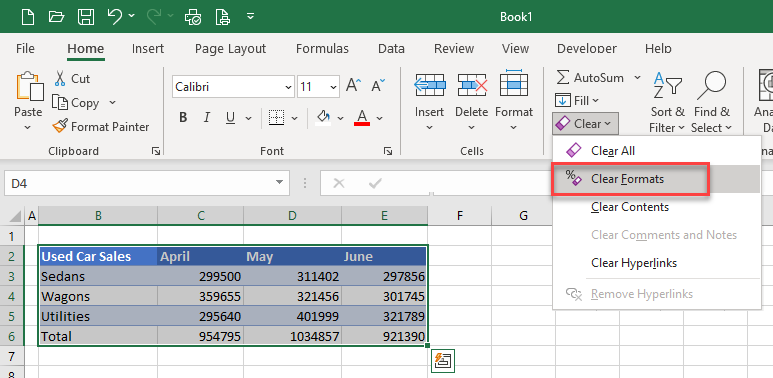
Task: Click the Quick Analysis button below the table
Action: pos(443,361)
